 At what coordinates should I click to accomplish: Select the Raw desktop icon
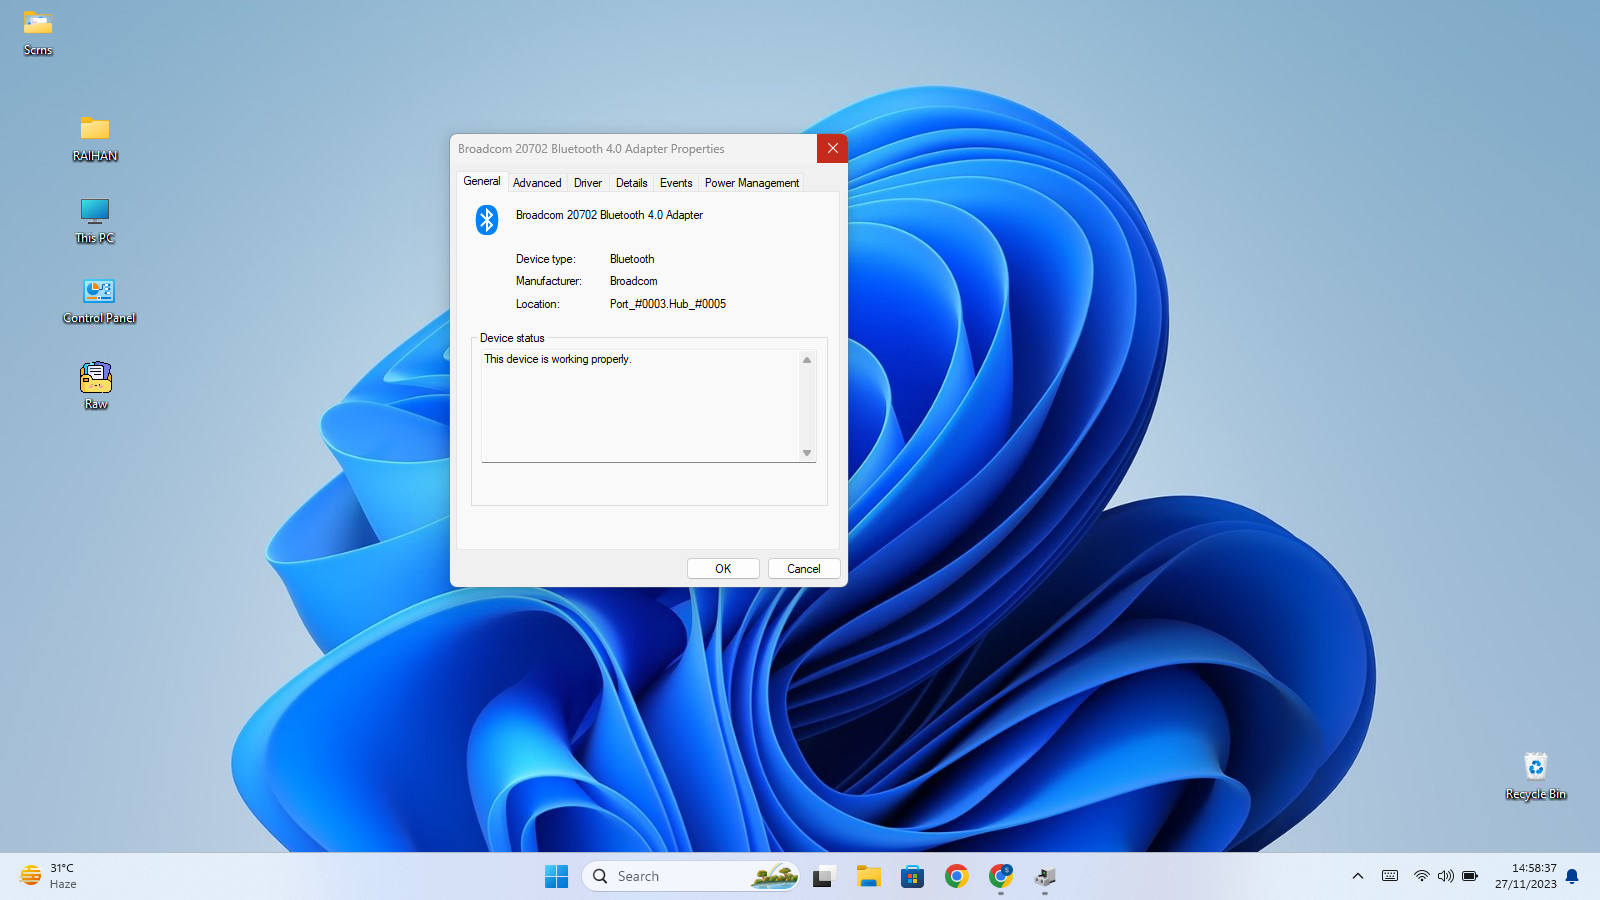(96, 379)
